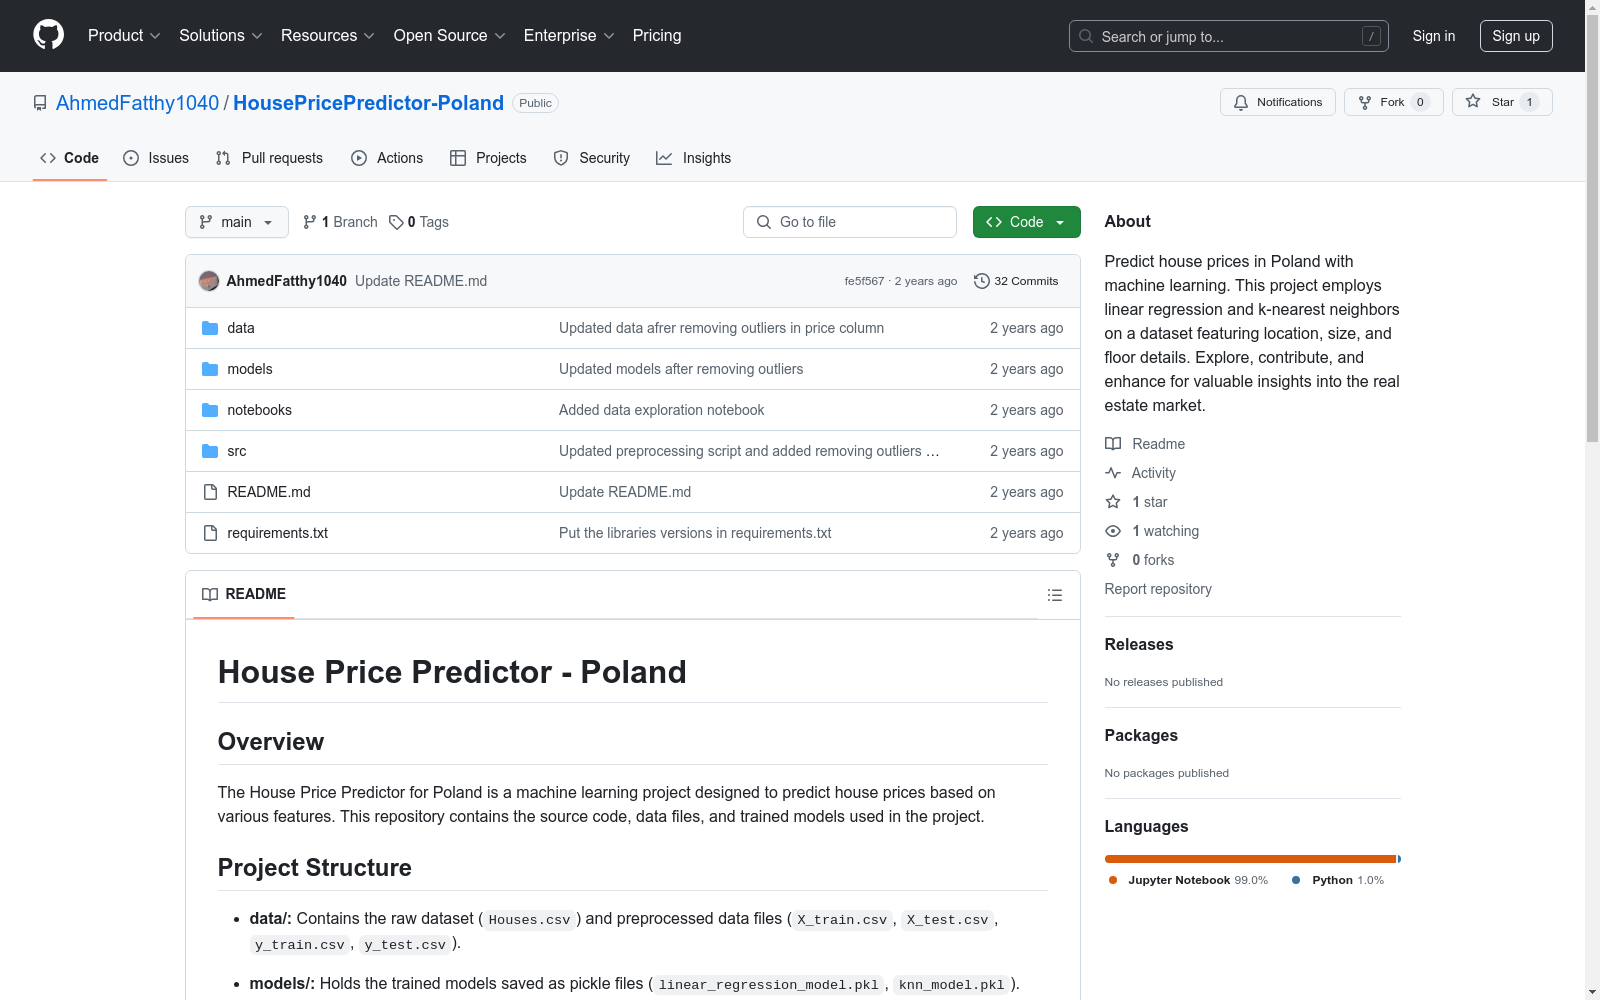The height and width of the screenshot is (1000, 1600).
Task: Click the tag icon beside 0 Tags
Action: coord(396,222)
